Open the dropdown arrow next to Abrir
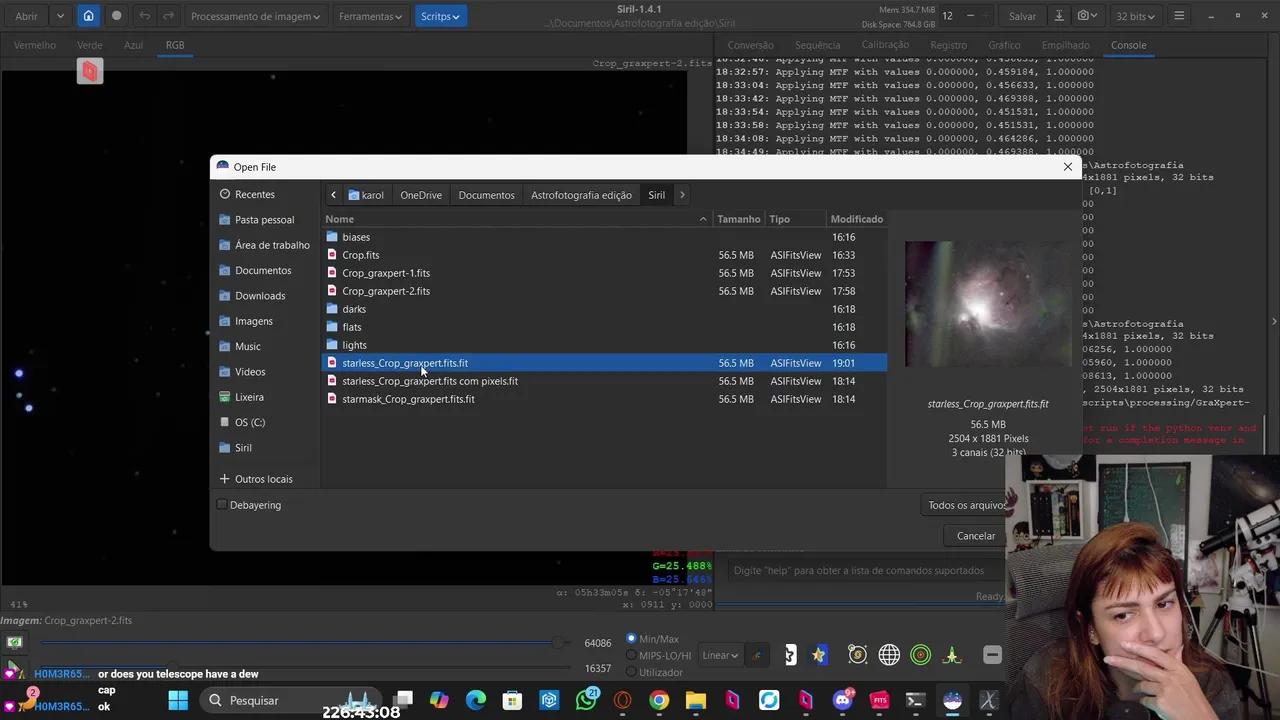 tap(60, 16)
